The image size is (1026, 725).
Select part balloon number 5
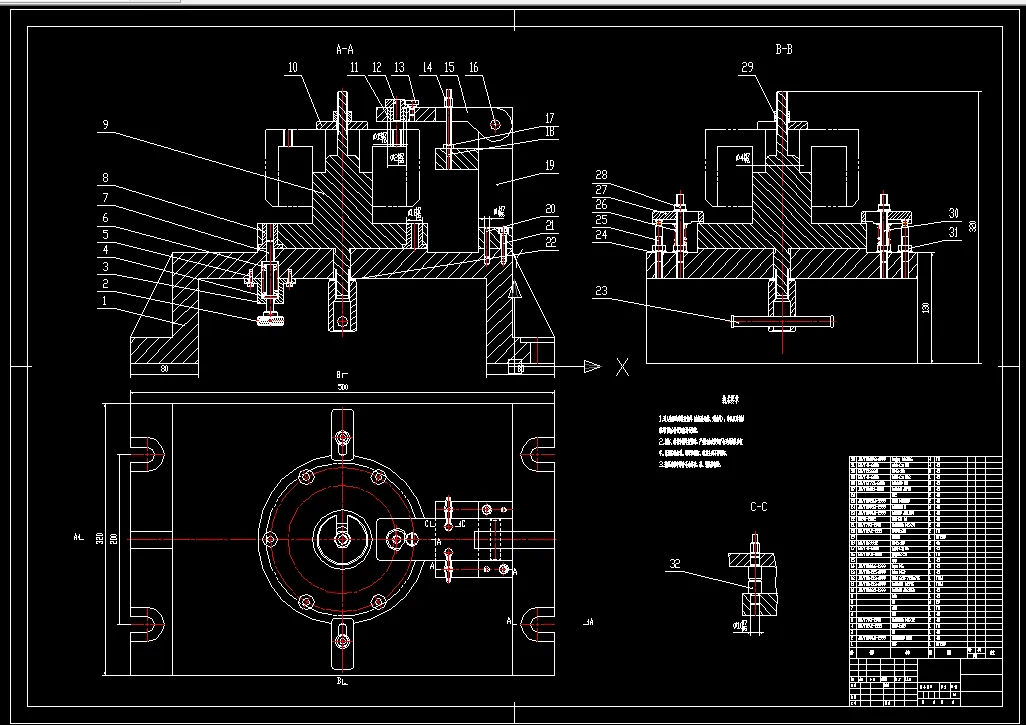pyautogui.click(x=105, y=234)
